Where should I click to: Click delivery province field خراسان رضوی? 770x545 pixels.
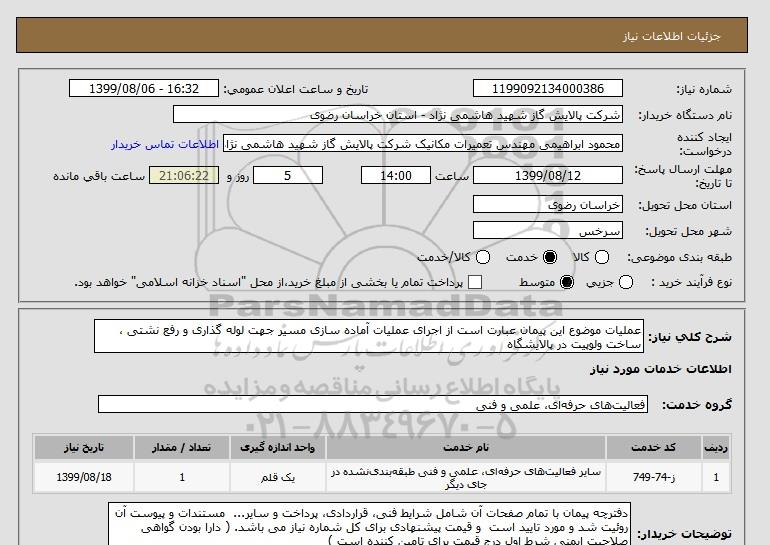point(548,205)
